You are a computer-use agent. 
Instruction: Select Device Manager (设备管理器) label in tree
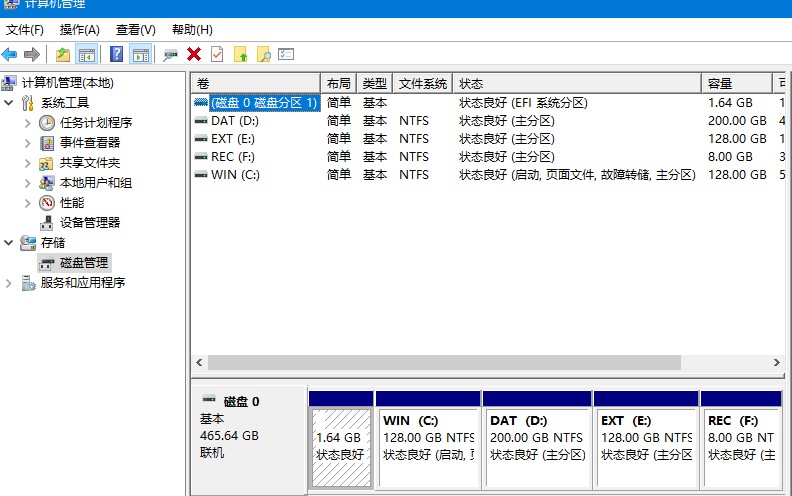90,223
